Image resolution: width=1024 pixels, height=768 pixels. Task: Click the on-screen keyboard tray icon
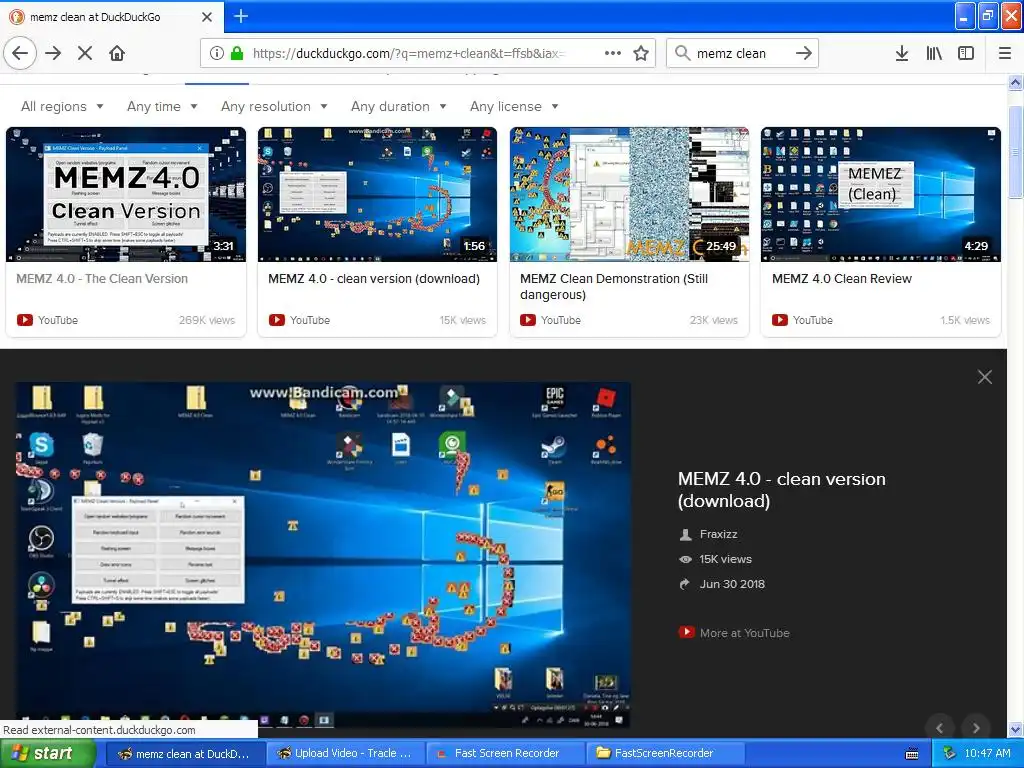pos(912,754)
